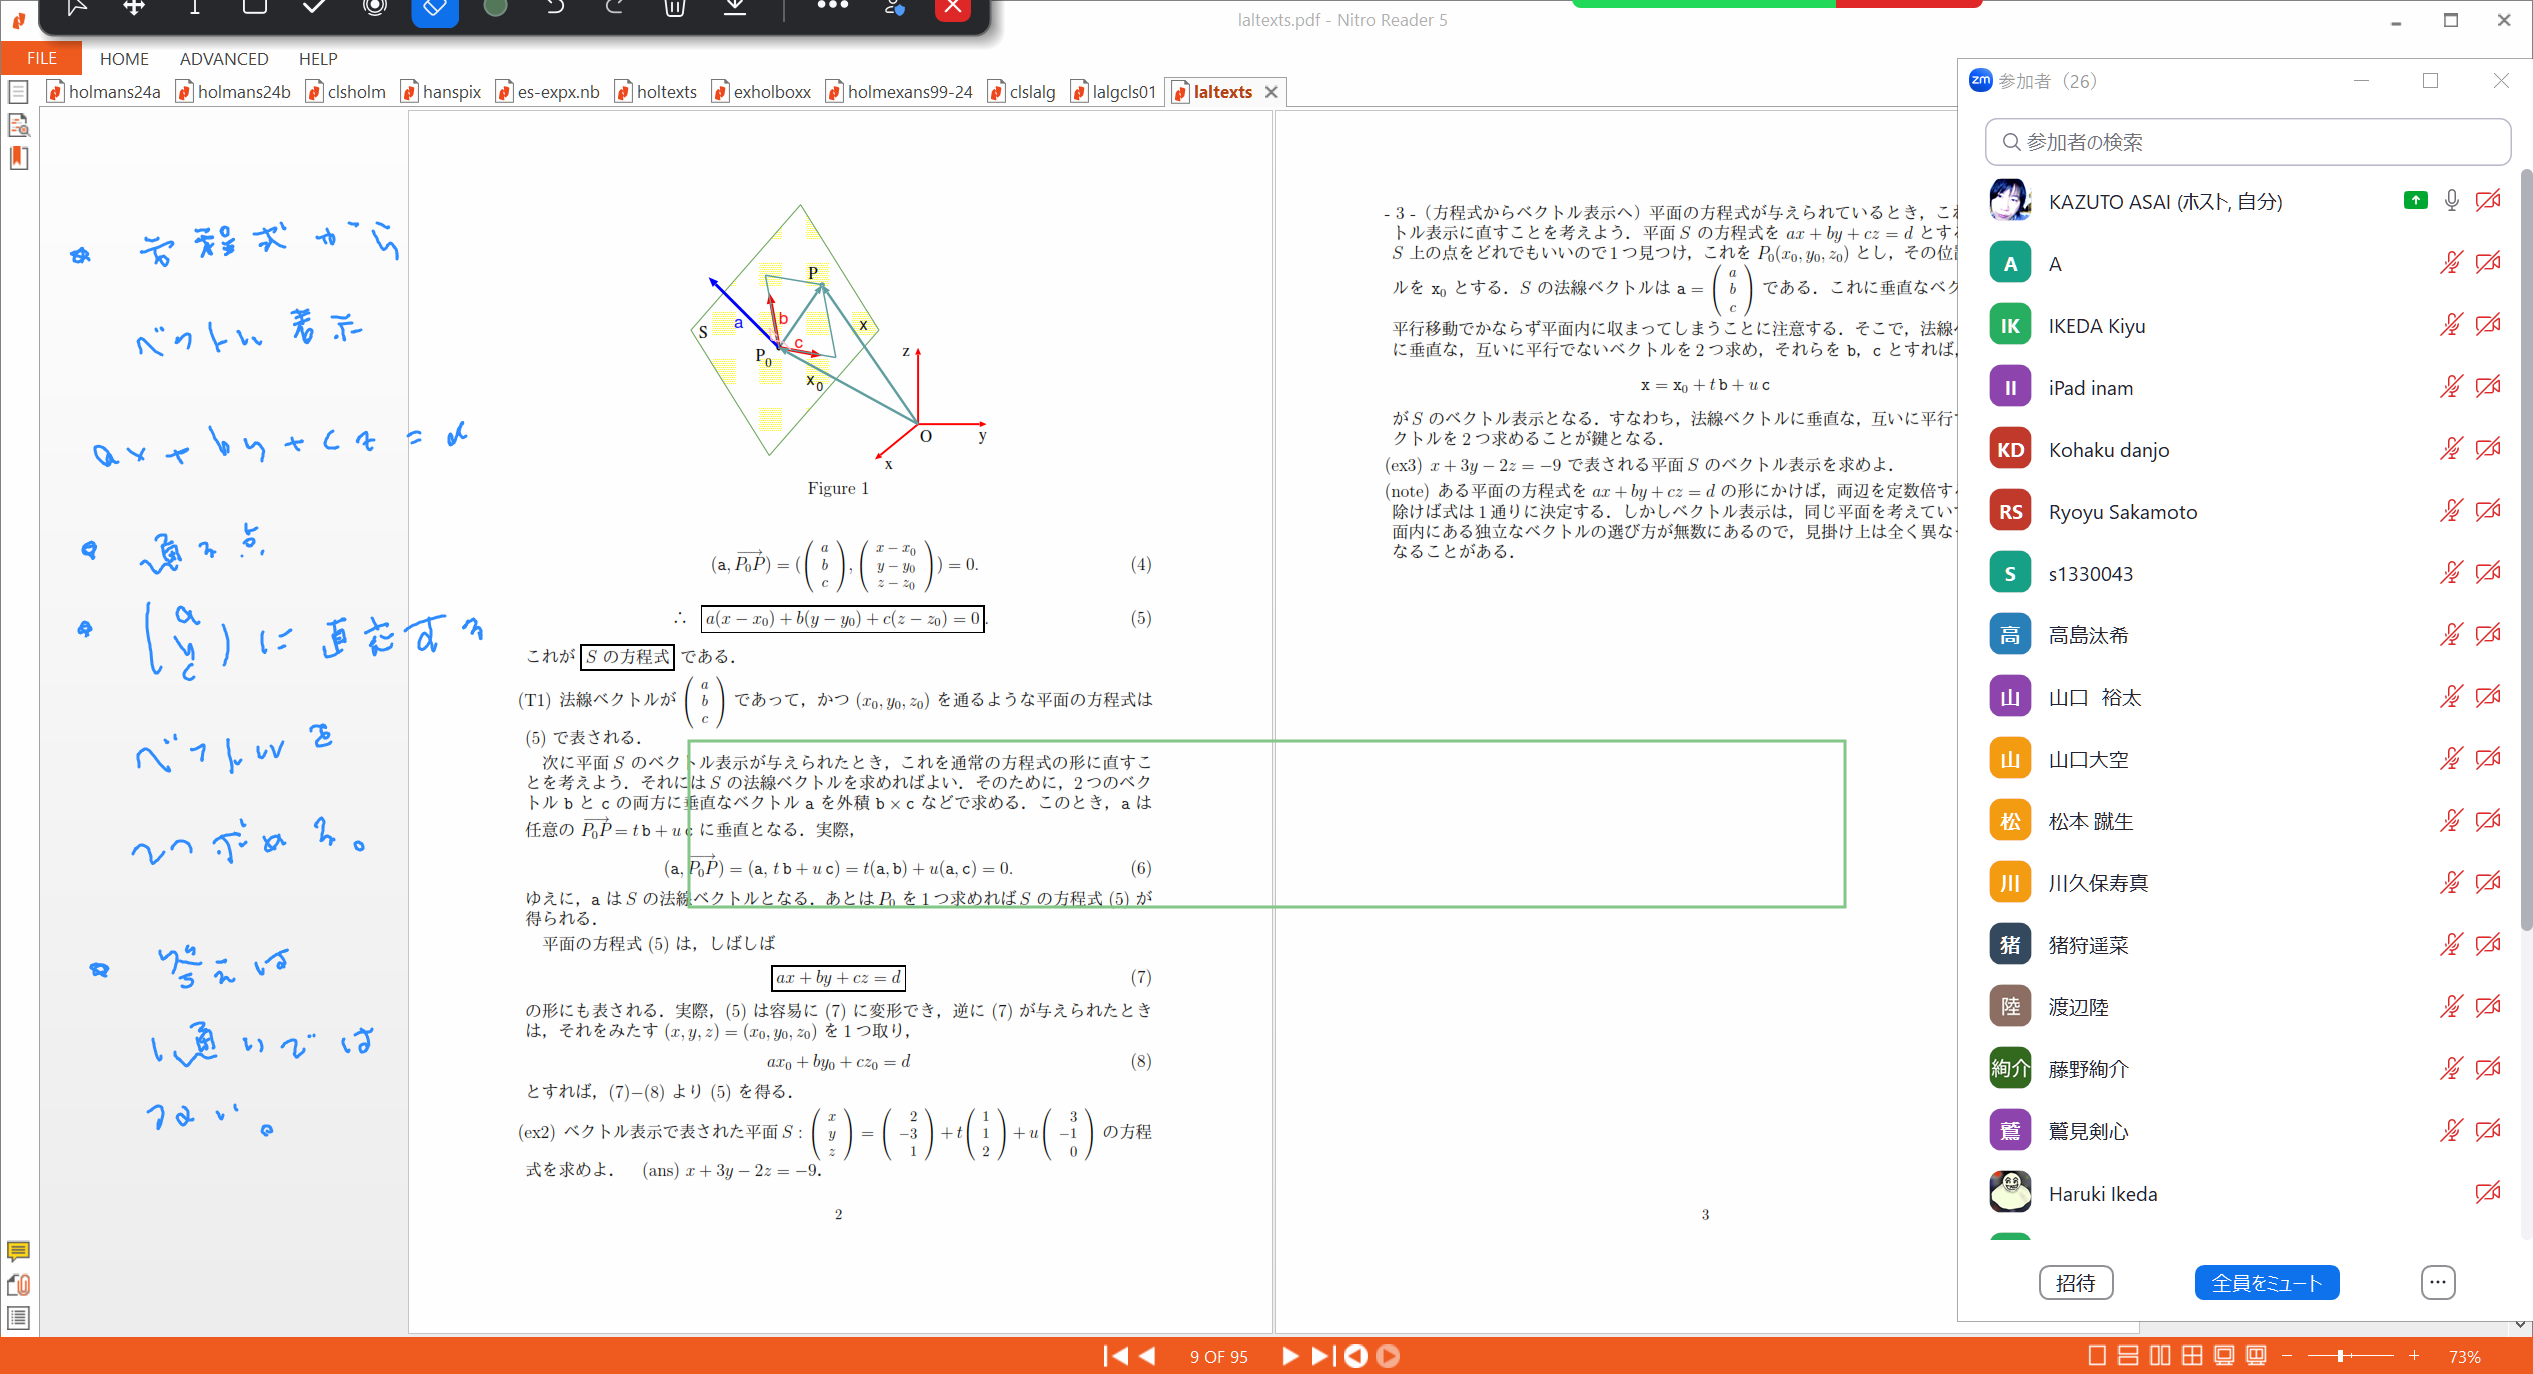The width and height of the screenshot is (2533, 1374).
Task: Open more options in participants panel
Action: pyautogui.click(x=2438, y=1283)
